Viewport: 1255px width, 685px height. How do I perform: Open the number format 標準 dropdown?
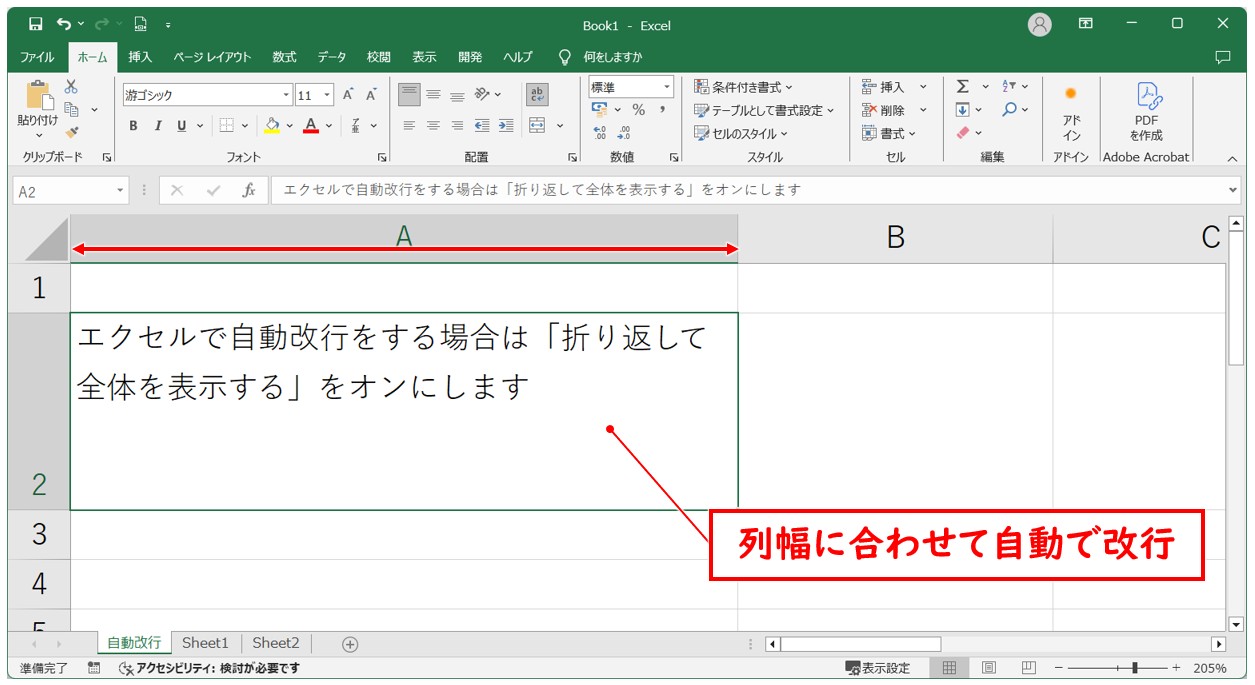[665, 88]
